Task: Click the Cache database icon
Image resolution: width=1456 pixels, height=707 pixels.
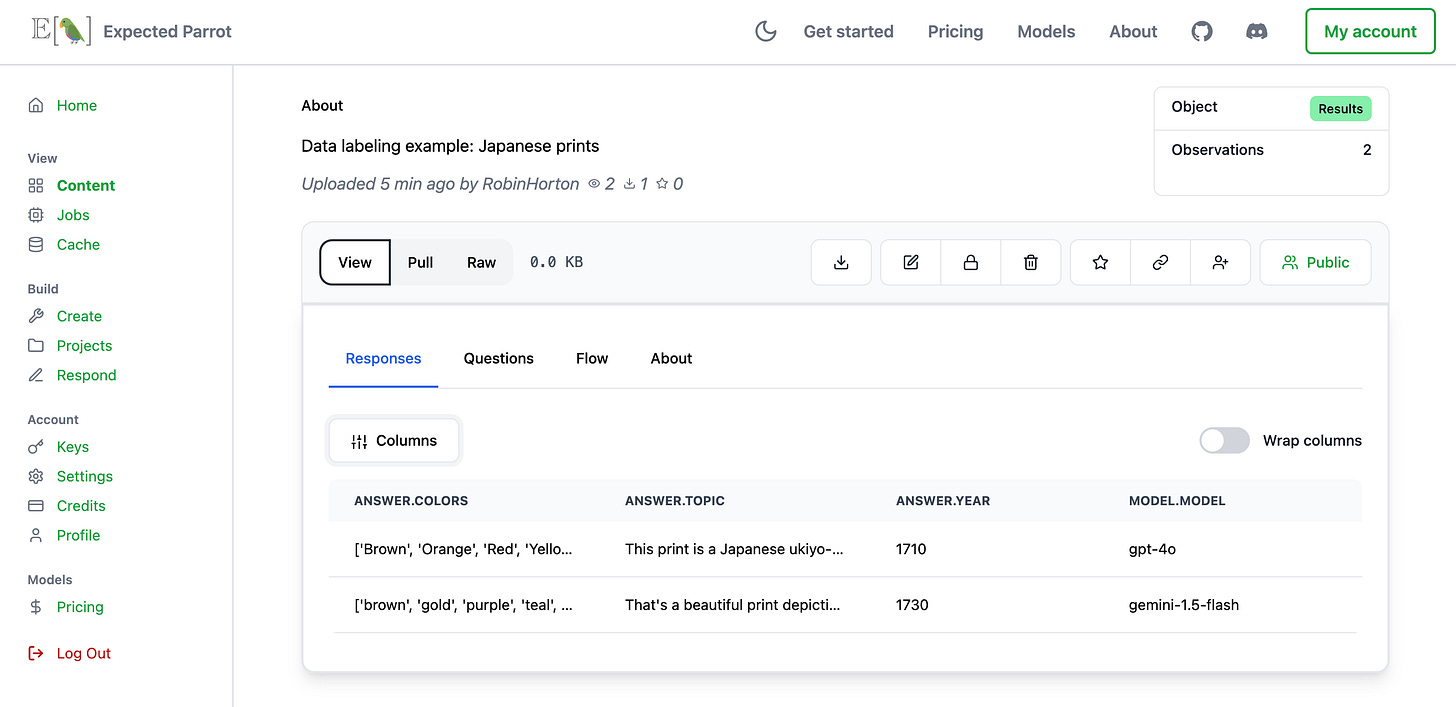Action: pyautogui.click(x=36, y=244)
